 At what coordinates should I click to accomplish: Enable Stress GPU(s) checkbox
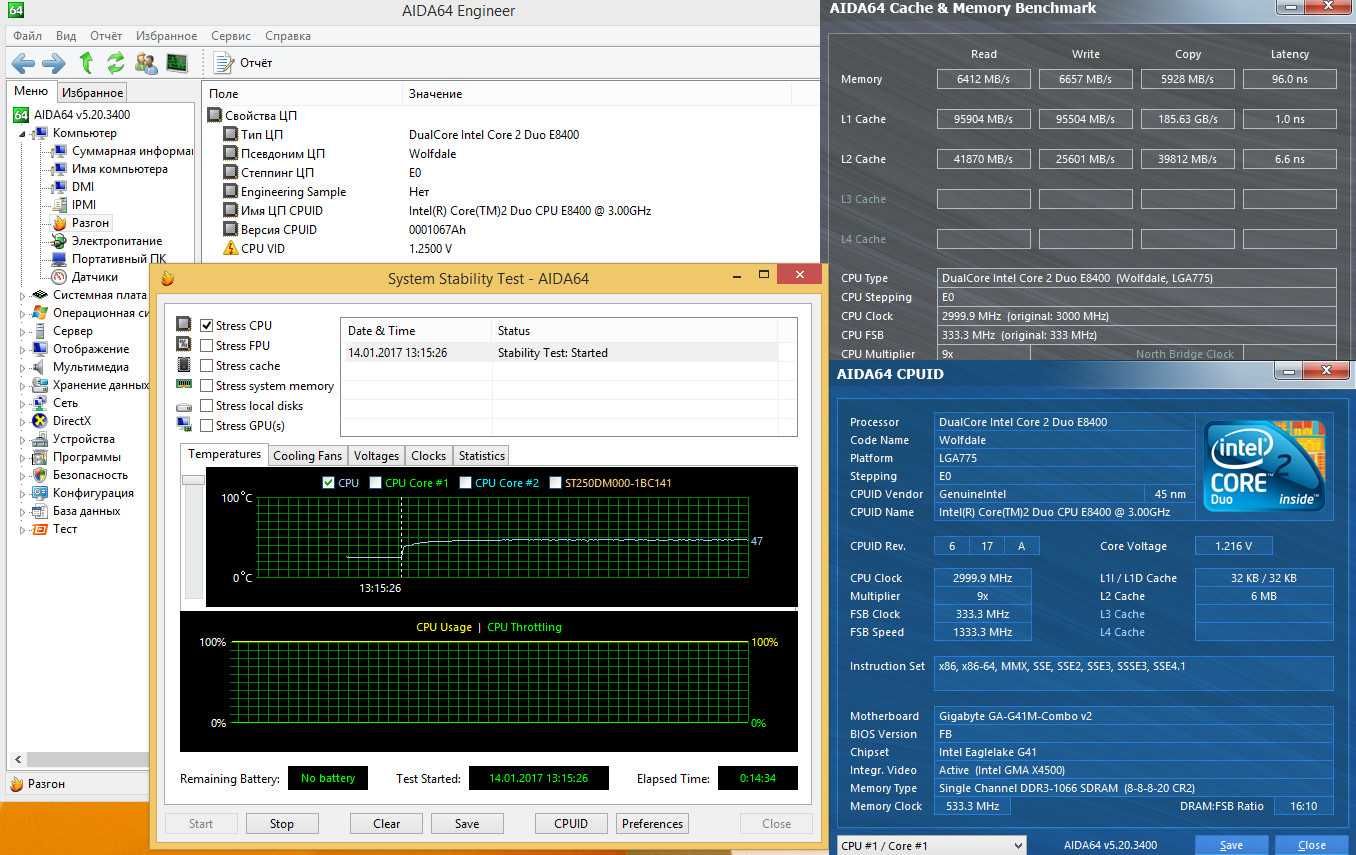click(x=207, y=425)
